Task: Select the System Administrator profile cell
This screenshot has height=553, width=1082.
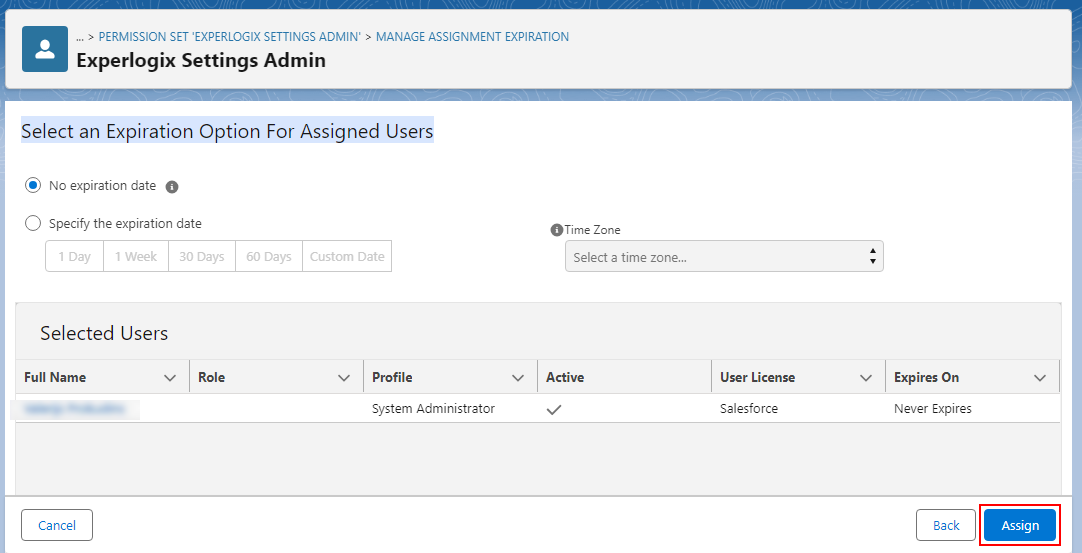Action: pyautogui.click(x=433, y=409)
